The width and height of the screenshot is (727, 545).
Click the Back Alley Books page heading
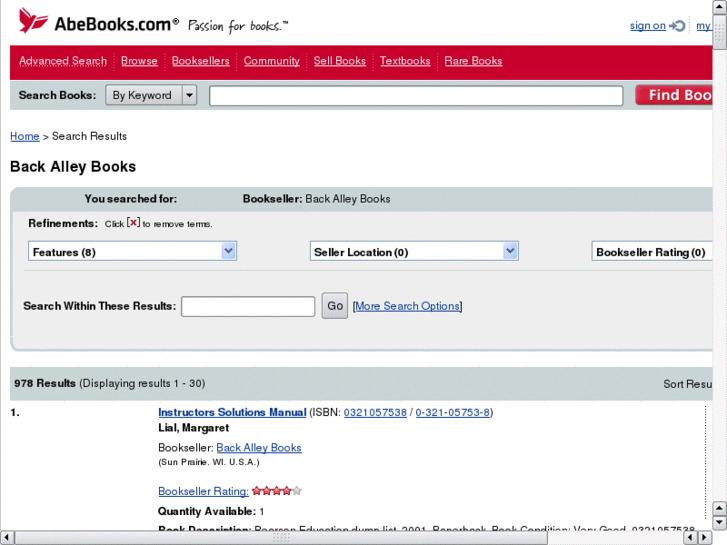[x=73, y=167]
